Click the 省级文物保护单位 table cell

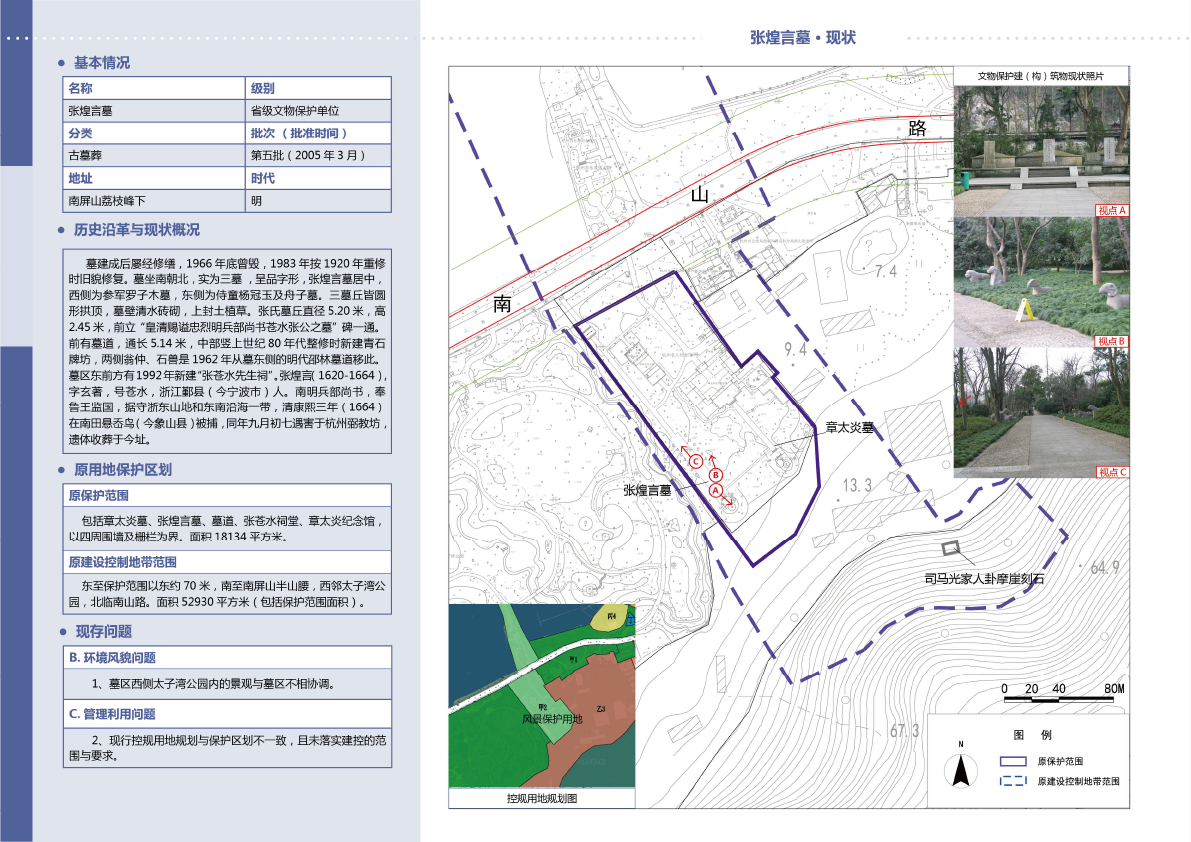pos(318,111)
